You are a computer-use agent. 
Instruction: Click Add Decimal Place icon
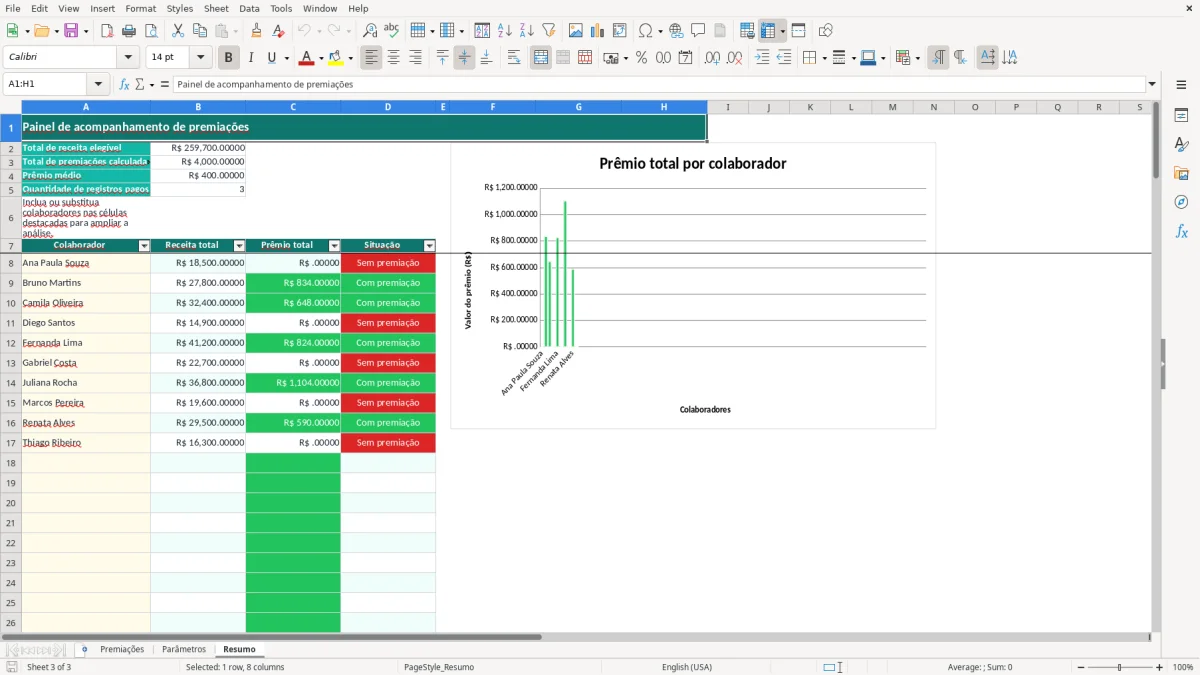(x=713, y=58)
